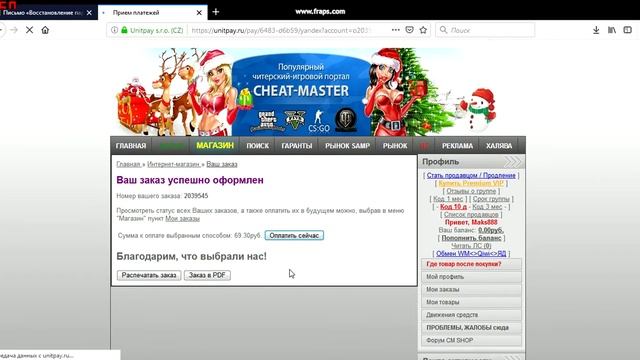Follow the 'Ваш заказ' breadcrumb link

(x=222, y=164)
